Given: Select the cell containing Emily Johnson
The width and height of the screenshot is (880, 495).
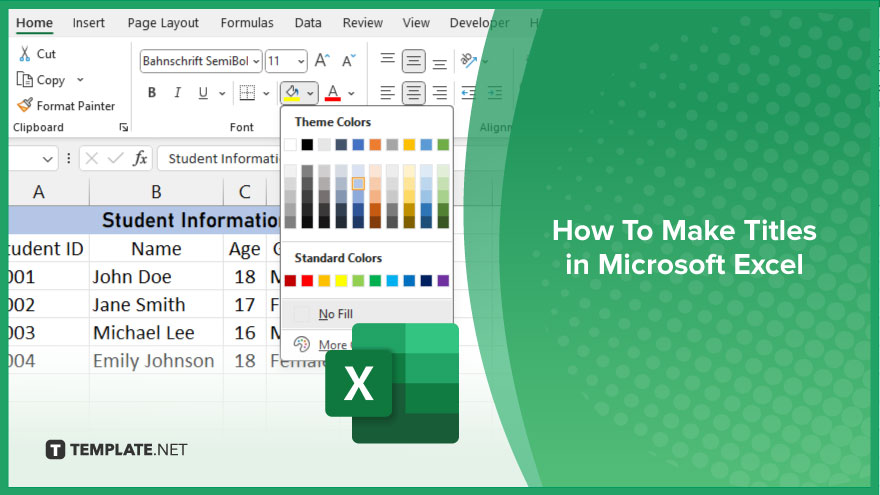Looking at the screenshot, I should pyautogui.click(x=156, y=361).
